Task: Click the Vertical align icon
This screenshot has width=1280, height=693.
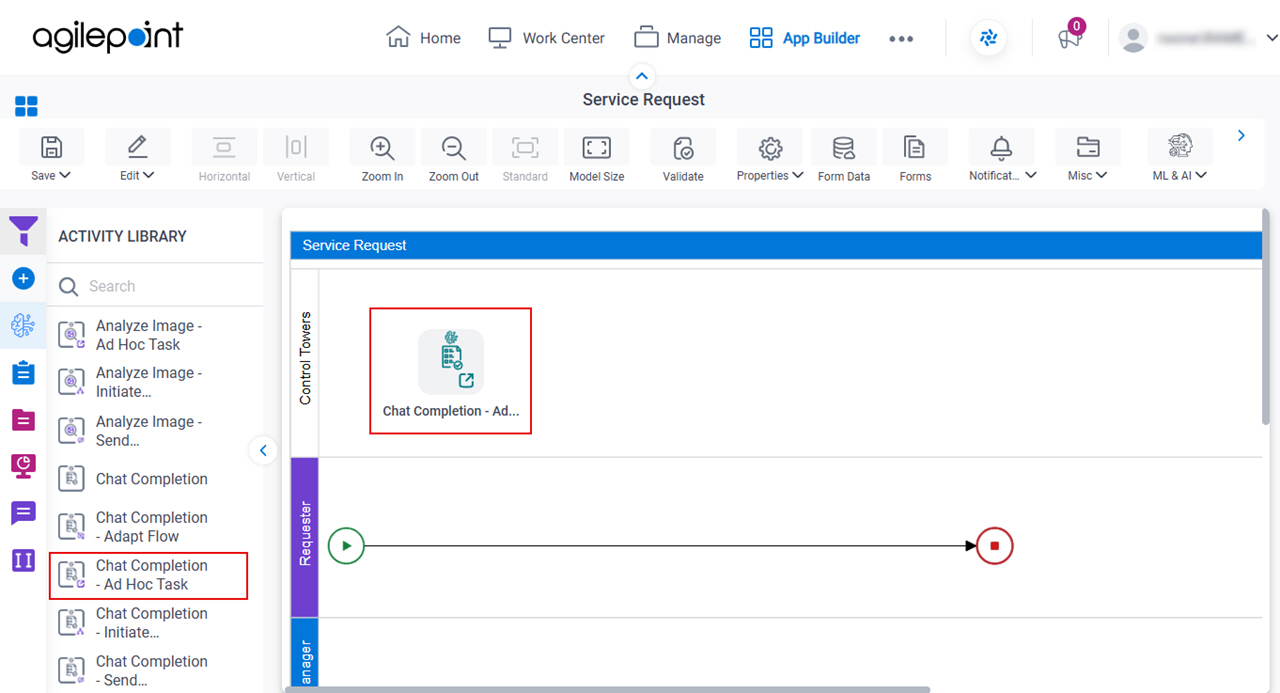Action: [x=296, y=148]
